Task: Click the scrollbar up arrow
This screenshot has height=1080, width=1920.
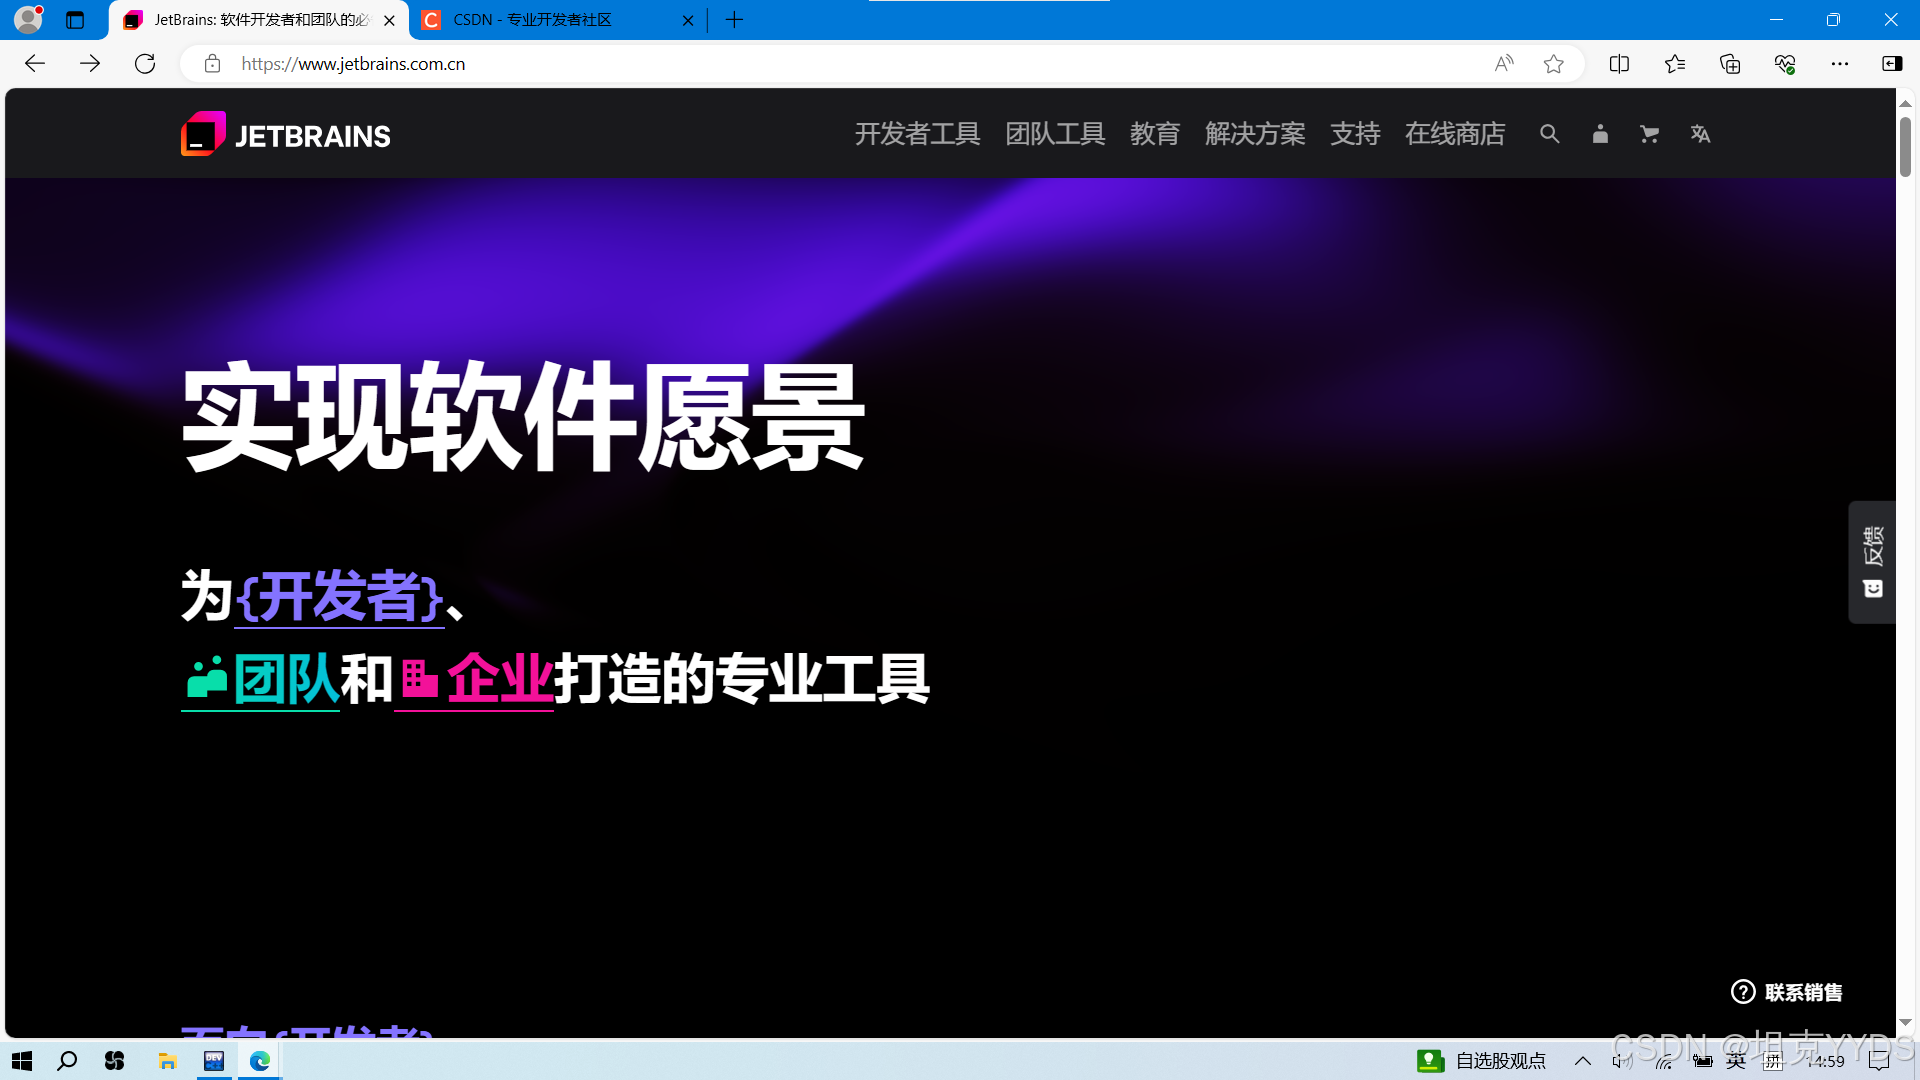Action: pos(1905,103)
